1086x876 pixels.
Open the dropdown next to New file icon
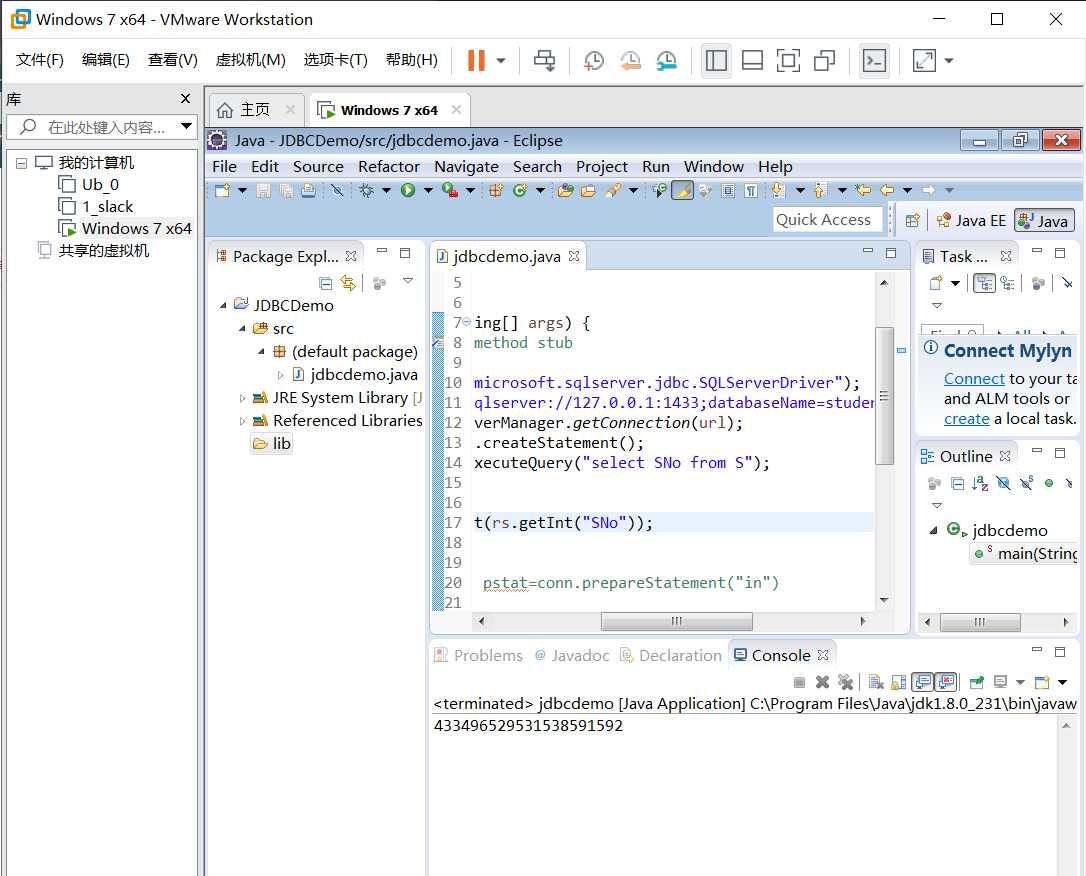[242, 190]
